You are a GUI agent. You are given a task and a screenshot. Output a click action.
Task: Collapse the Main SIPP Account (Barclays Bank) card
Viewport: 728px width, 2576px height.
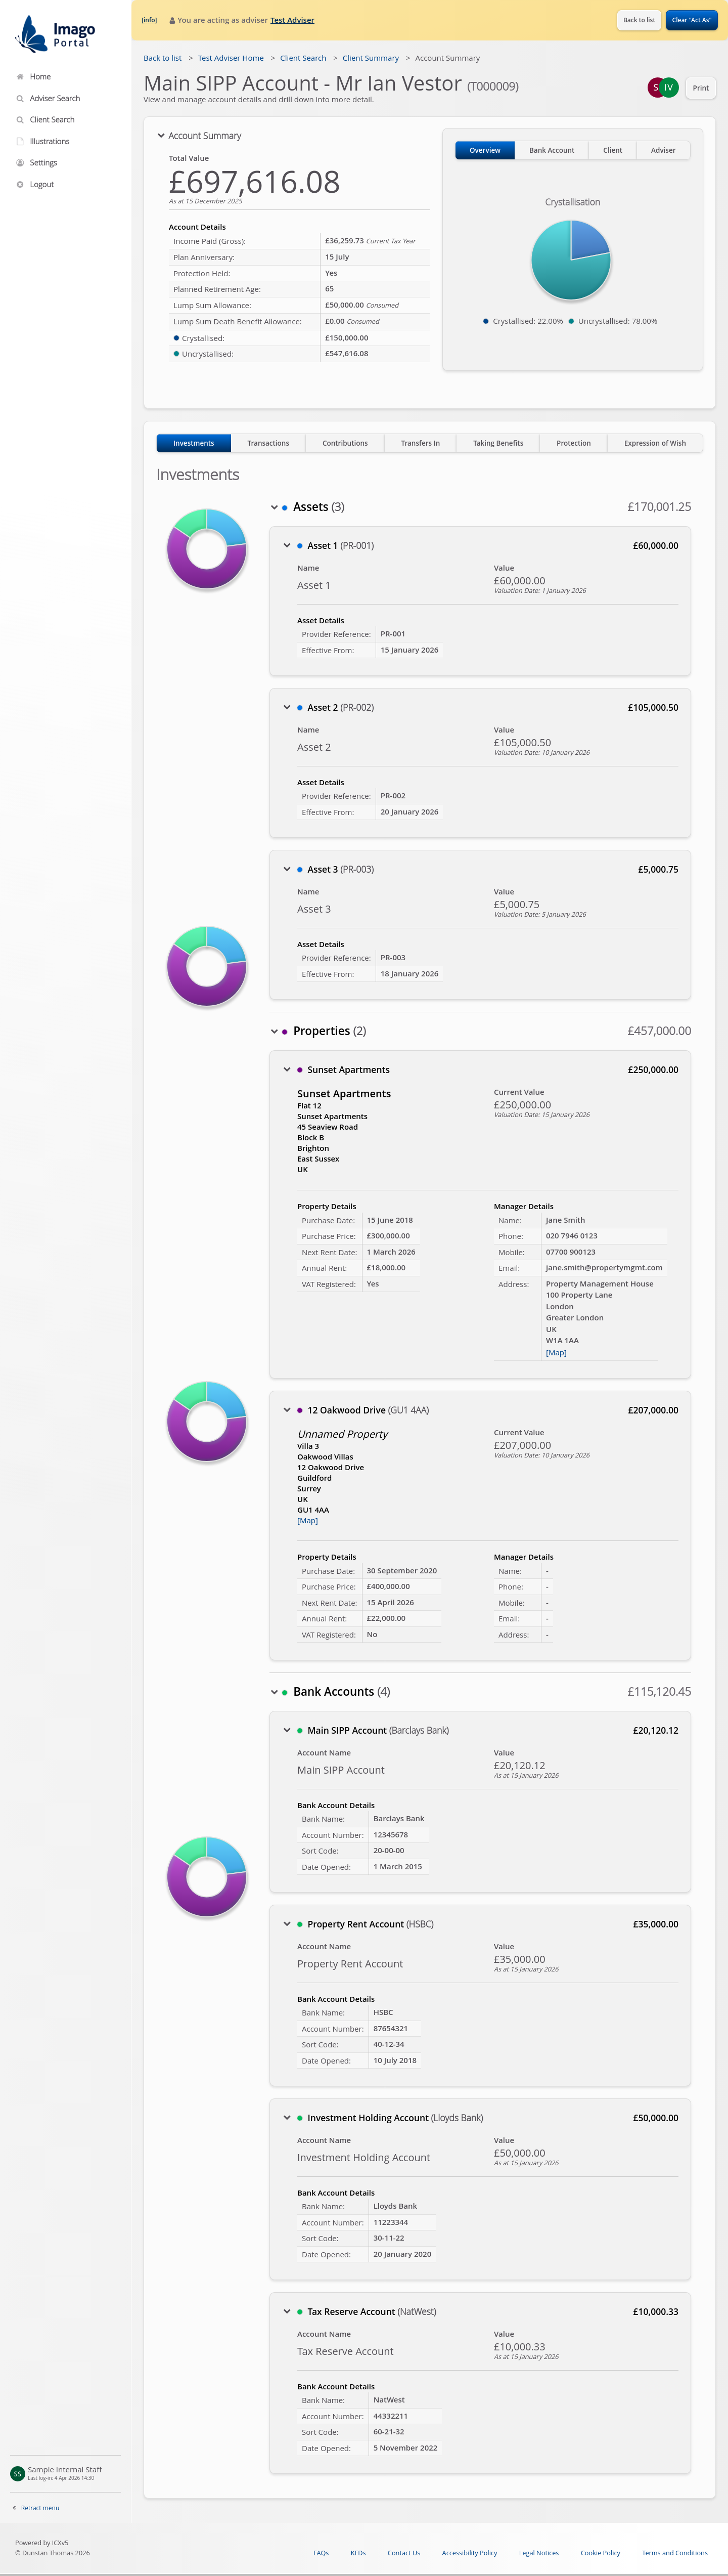click(287, 1731)
